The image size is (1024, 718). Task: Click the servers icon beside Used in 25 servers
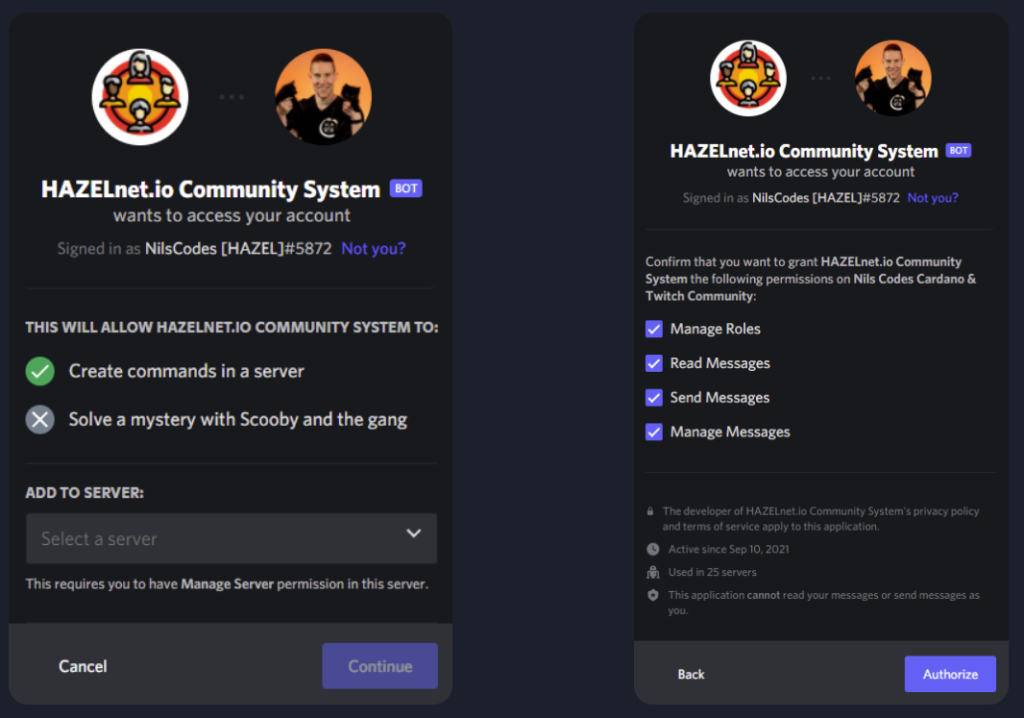(x=652, y=572)
